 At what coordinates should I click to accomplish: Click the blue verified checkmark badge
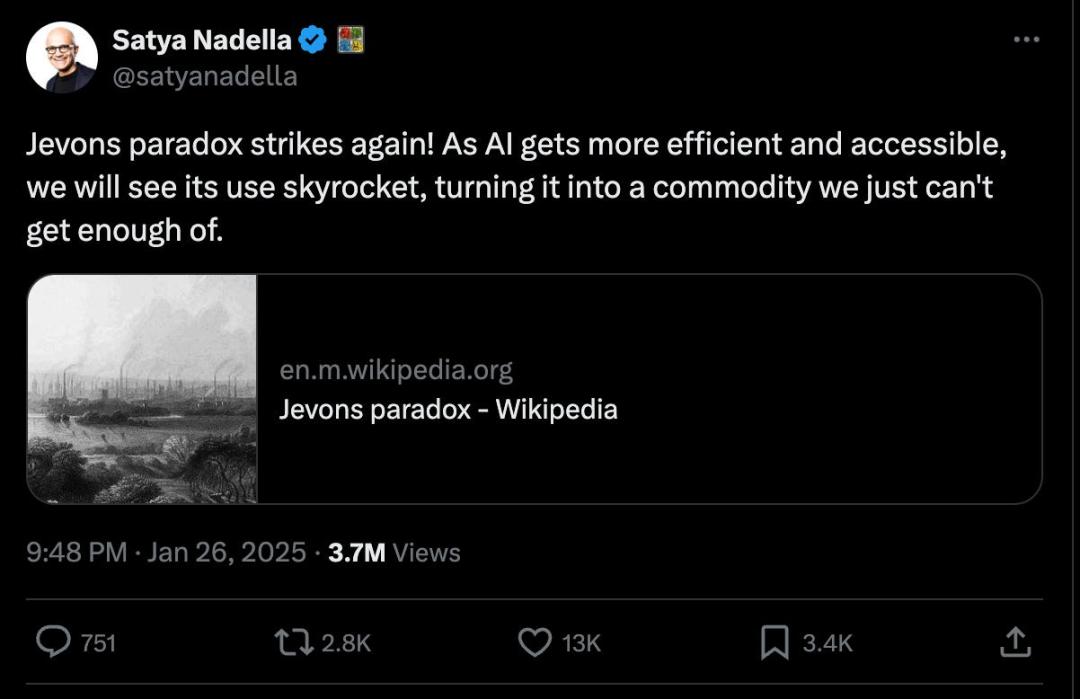(x=314, y=40)
